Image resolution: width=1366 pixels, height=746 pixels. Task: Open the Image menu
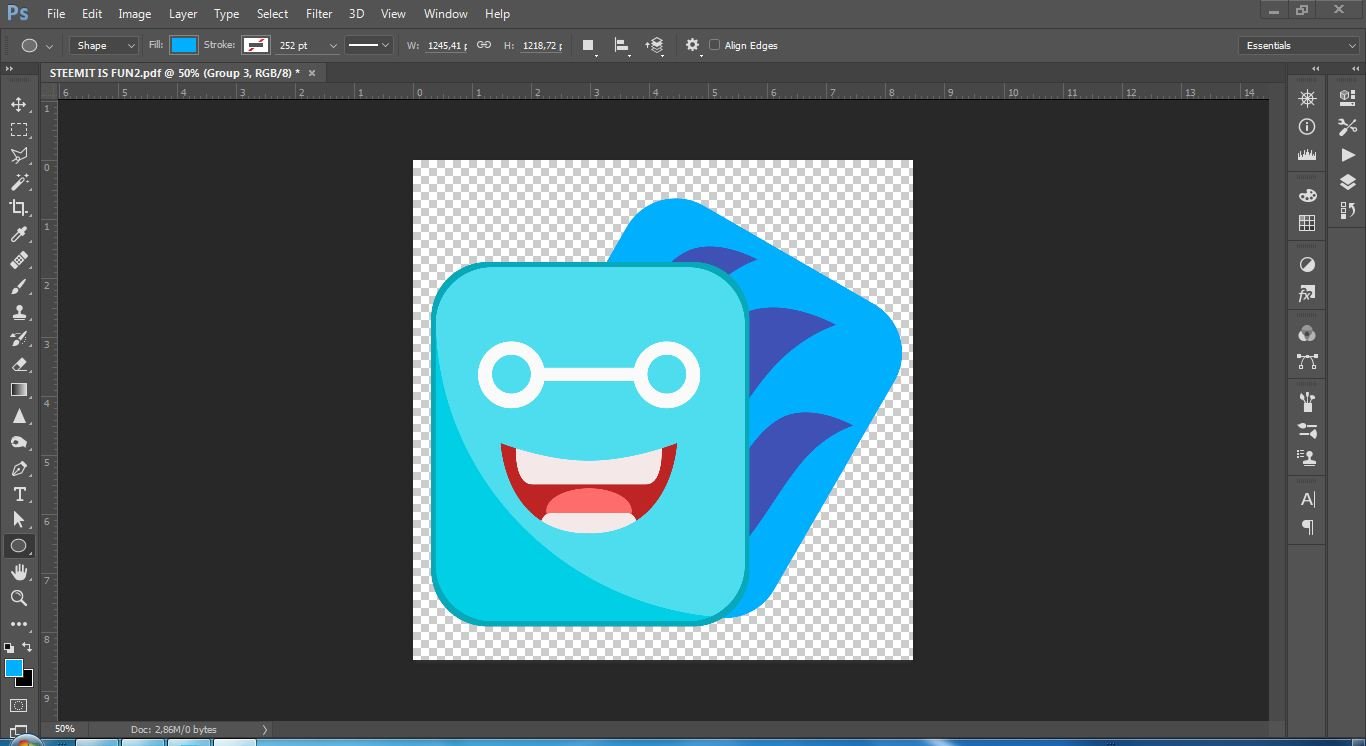click(x=135, y=14)
